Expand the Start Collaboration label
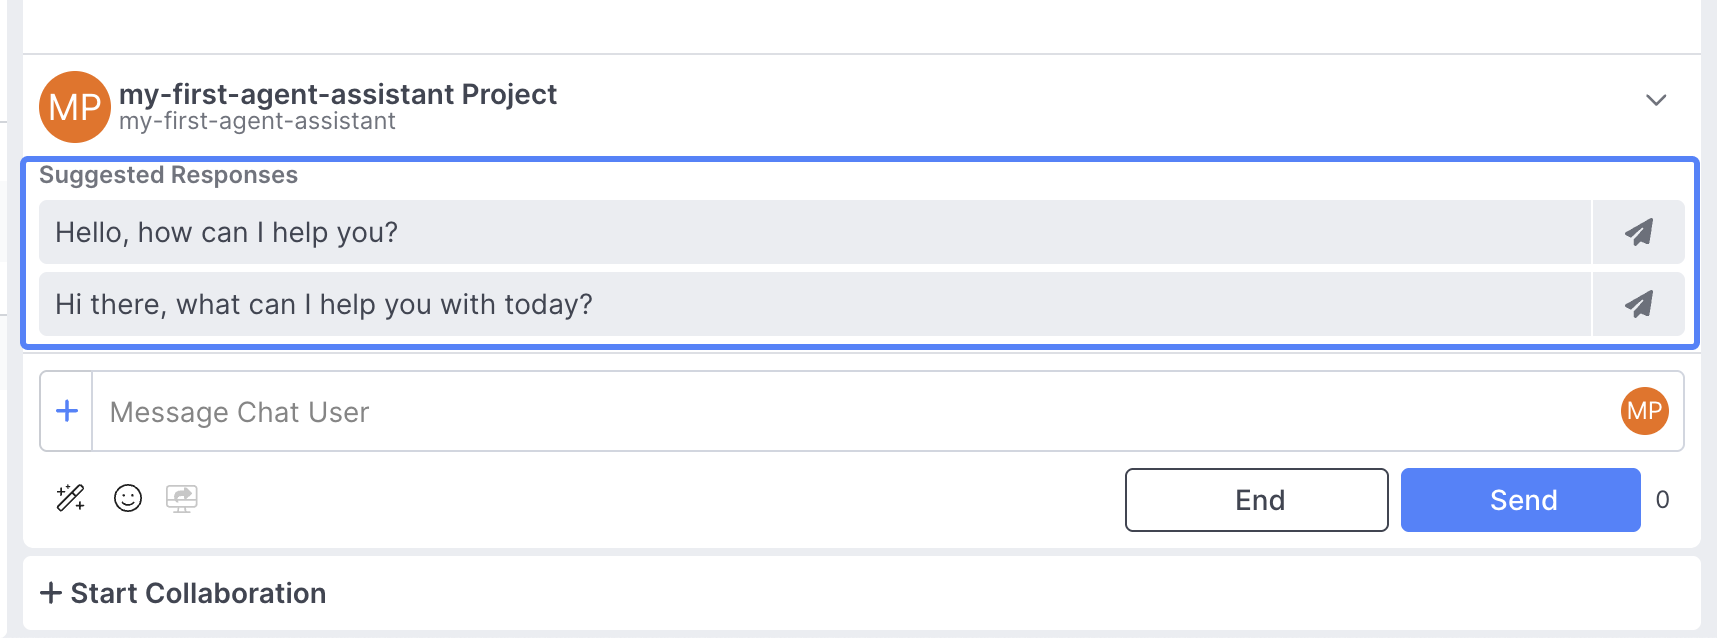The height and width of the screenshot is (638, 1720). pyautogui.click(x=198, y=593)
